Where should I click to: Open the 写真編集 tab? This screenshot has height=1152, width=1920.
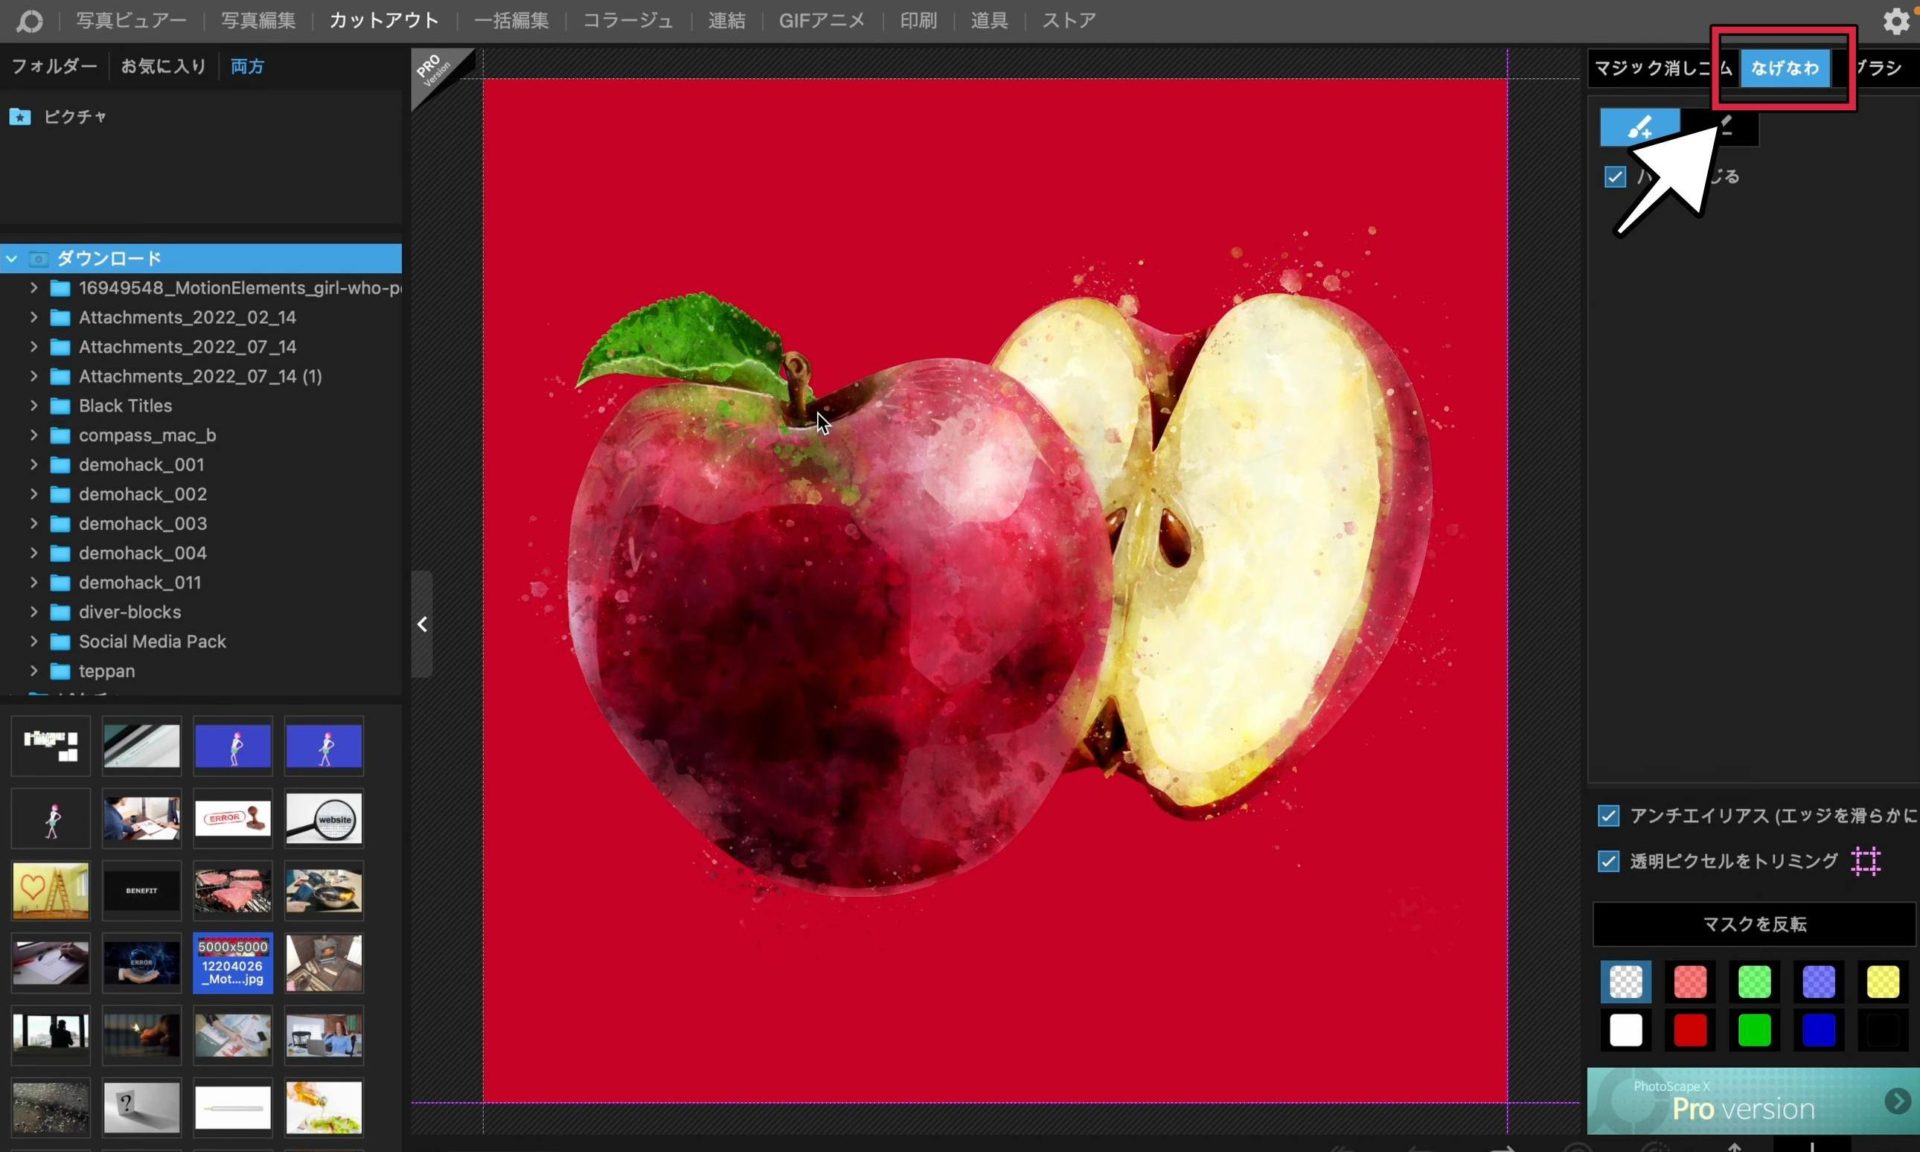click(258, 21)
